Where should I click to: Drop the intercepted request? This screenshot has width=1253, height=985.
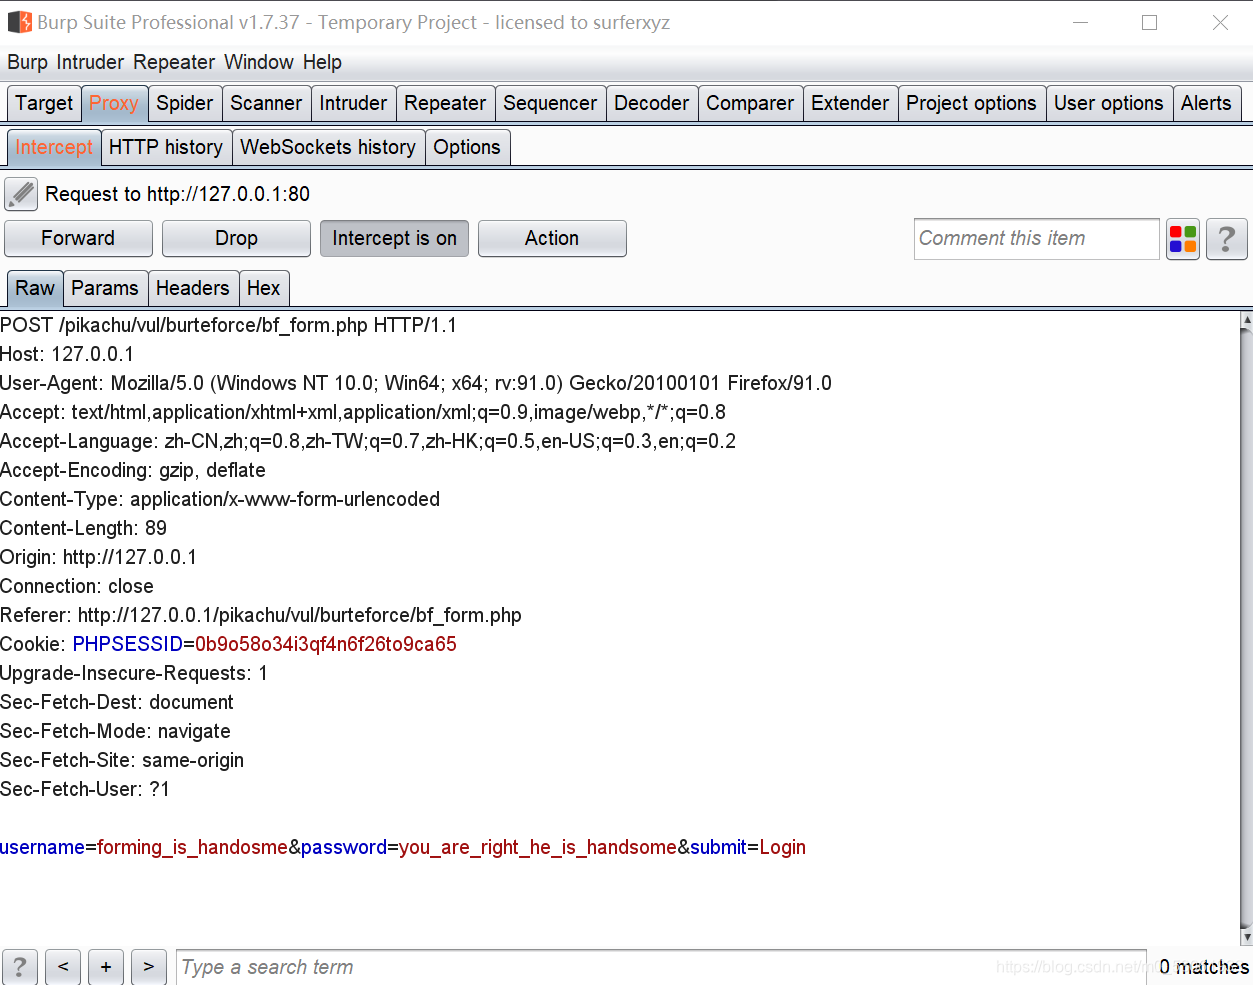[x=236, y=238]
